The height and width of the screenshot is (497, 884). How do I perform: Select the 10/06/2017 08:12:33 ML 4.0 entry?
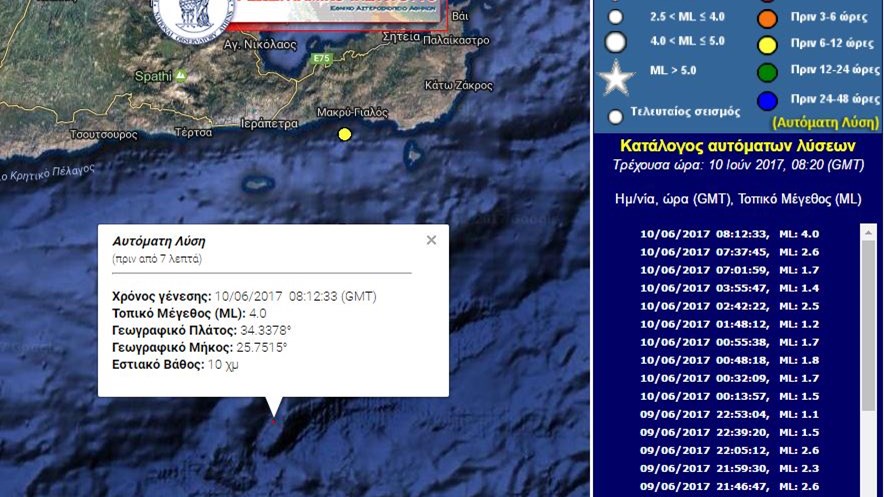[730, 234]
